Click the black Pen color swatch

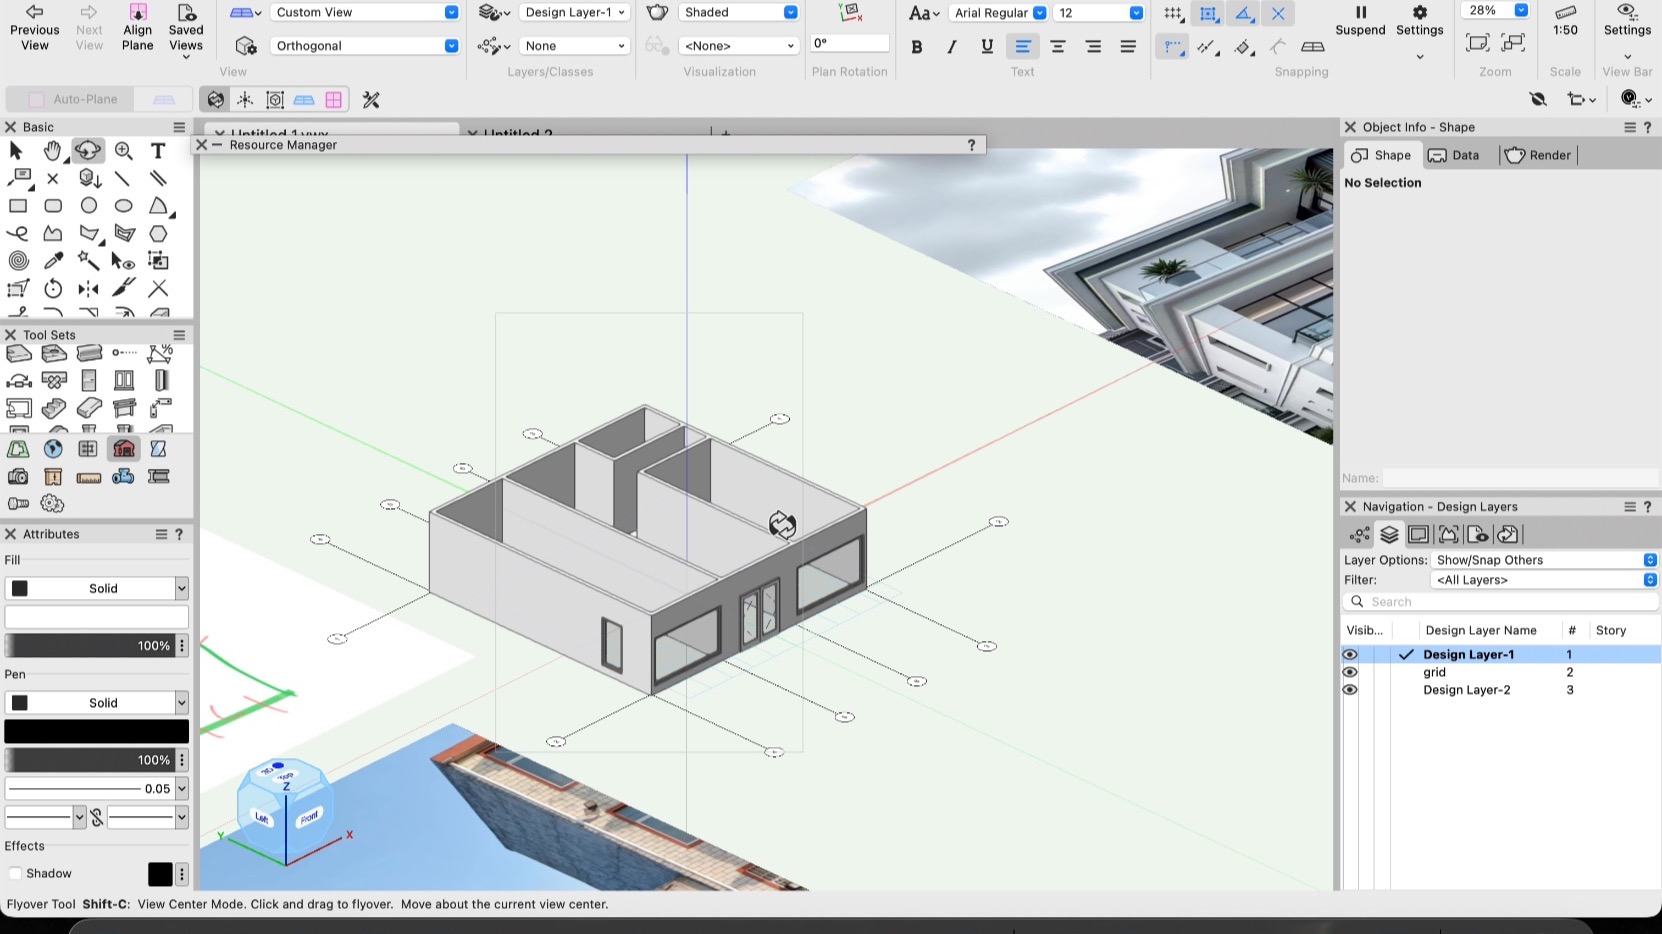click(96, 731)
